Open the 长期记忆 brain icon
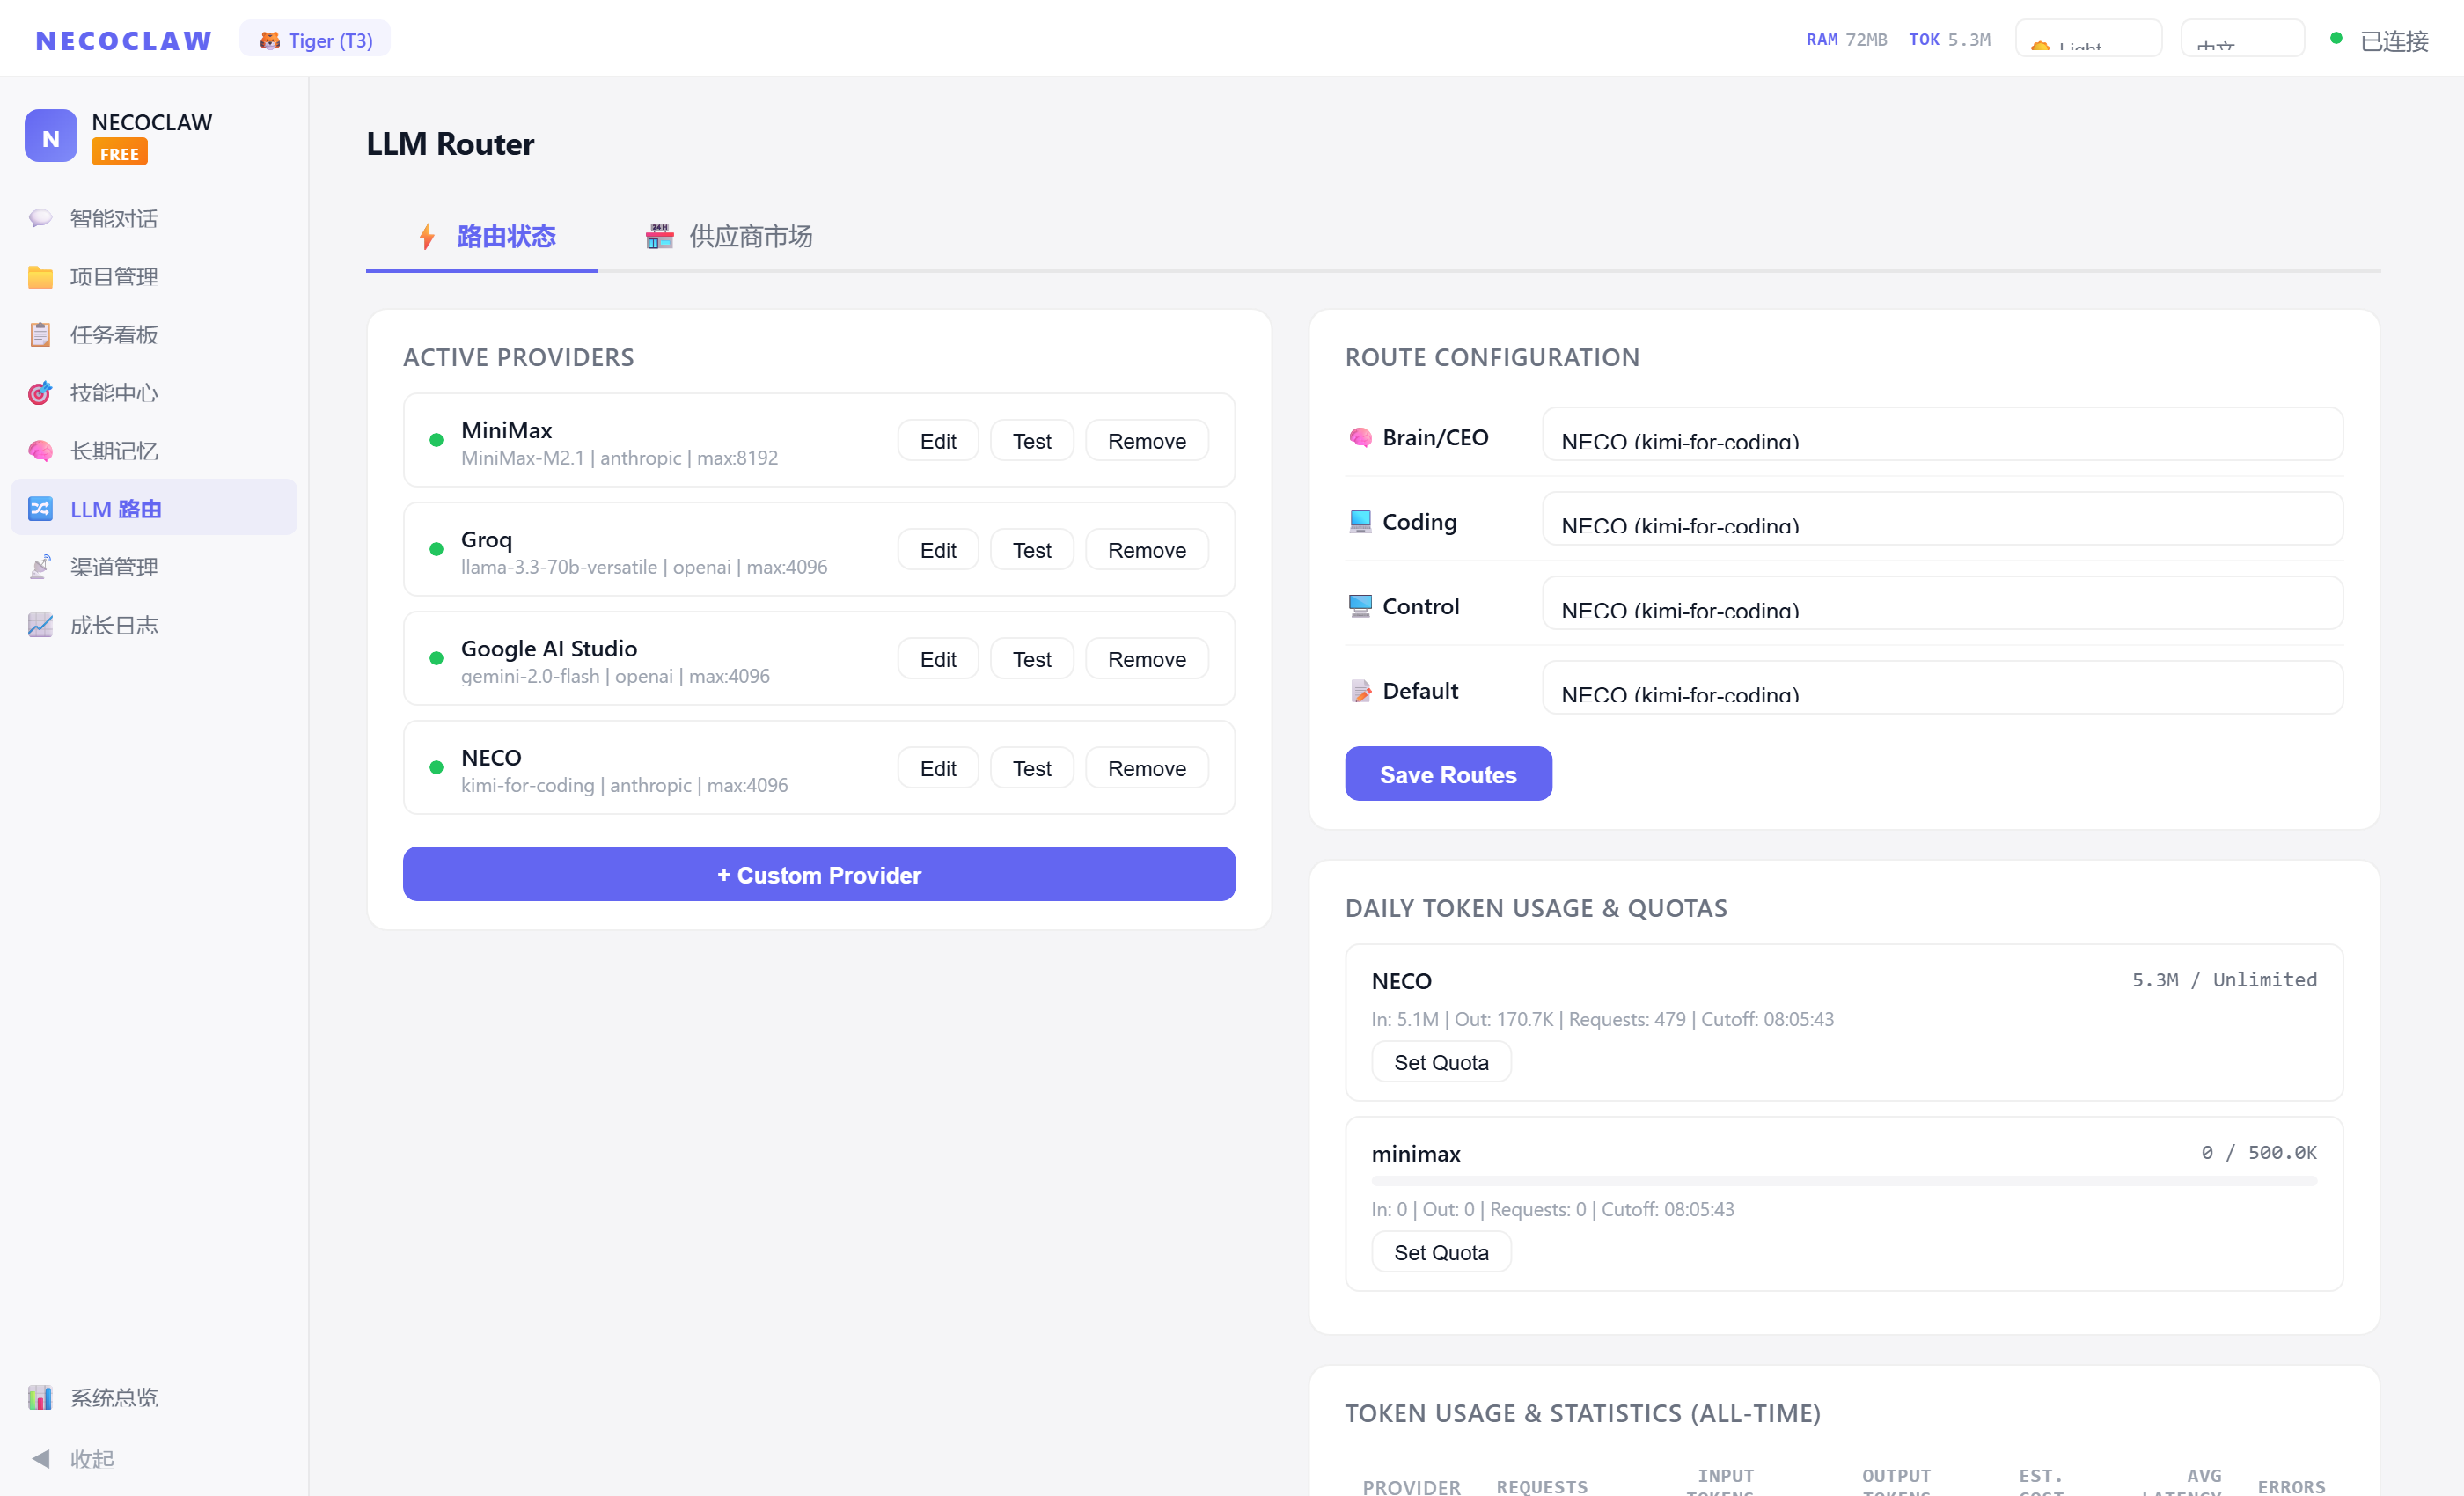The image size is (2464, 1496). click(x=40, y=451)
